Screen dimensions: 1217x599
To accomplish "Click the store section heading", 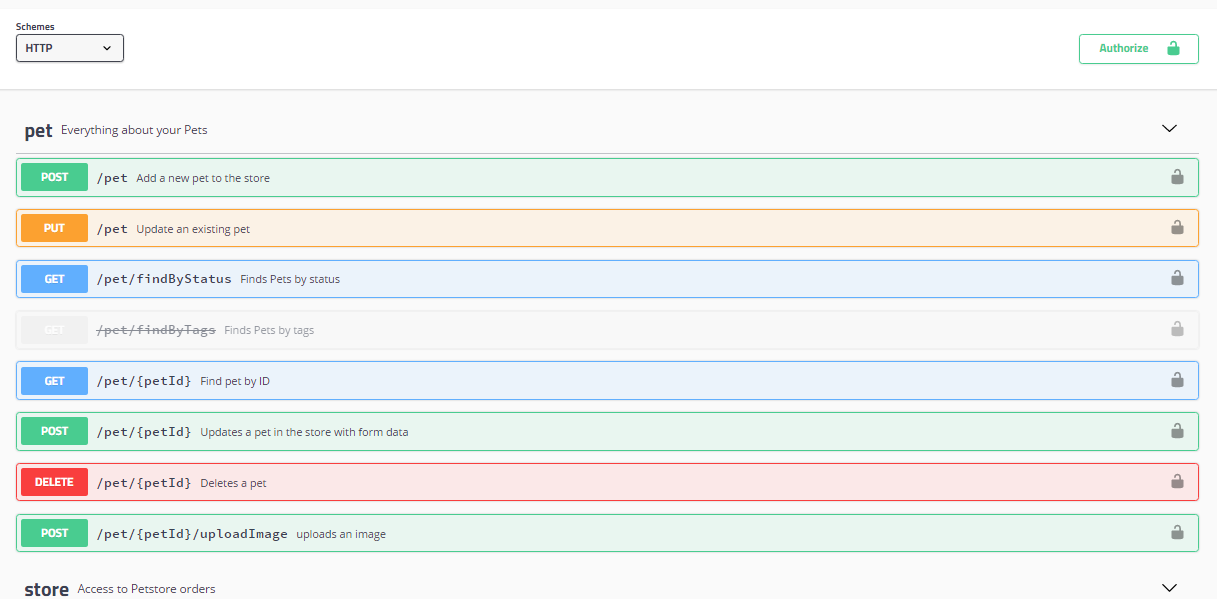I will click(46, 588).
